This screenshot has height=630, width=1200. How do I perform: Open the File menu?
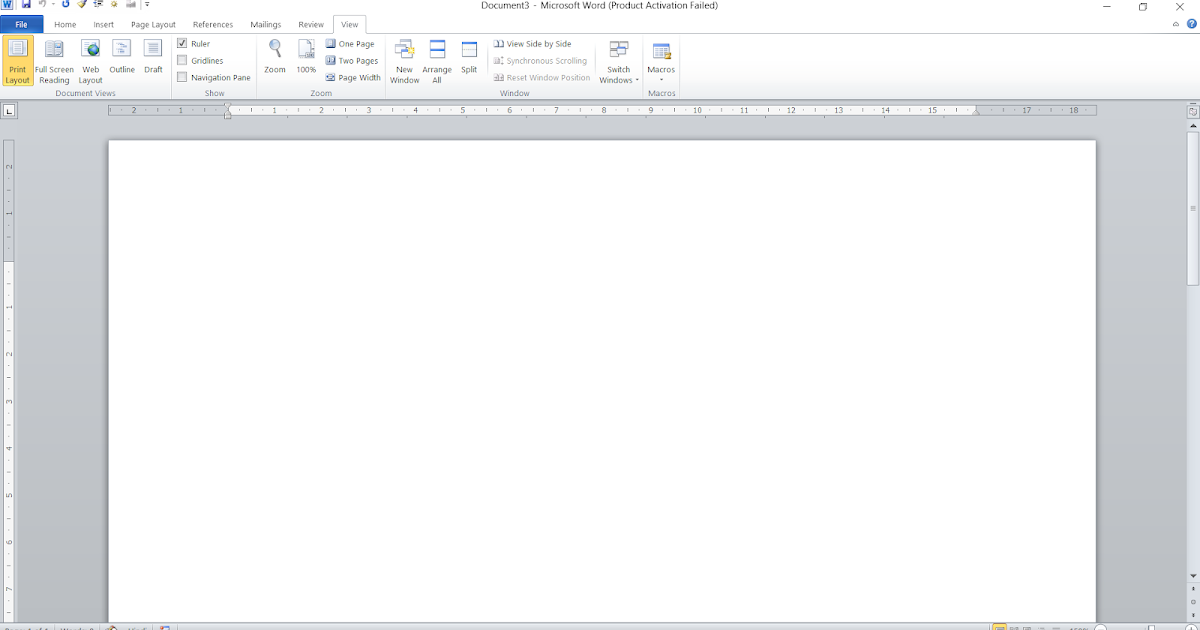20,24
